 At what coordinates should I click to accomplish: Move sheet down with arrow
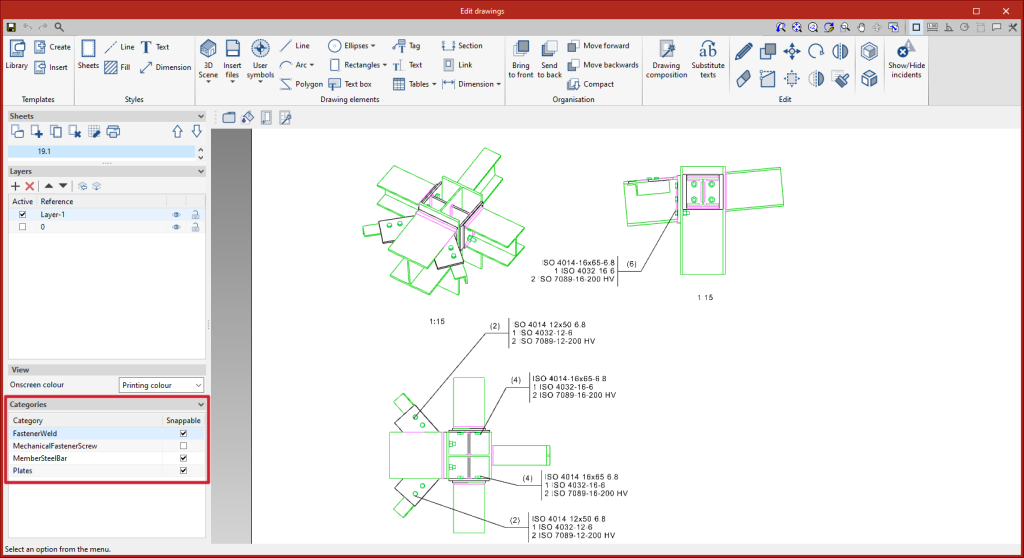197,132
